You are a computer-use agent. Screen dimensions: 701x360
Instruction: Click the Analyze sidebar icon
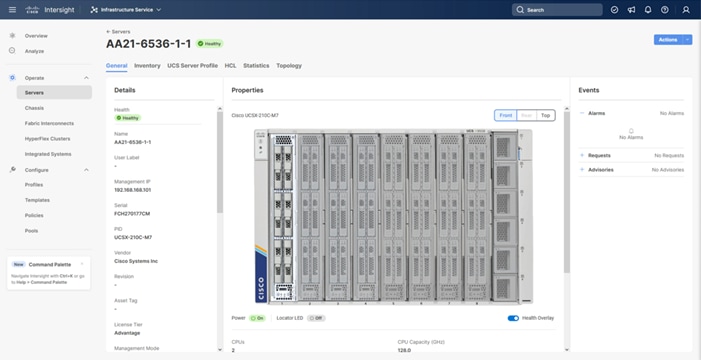(x=12, y=51)
